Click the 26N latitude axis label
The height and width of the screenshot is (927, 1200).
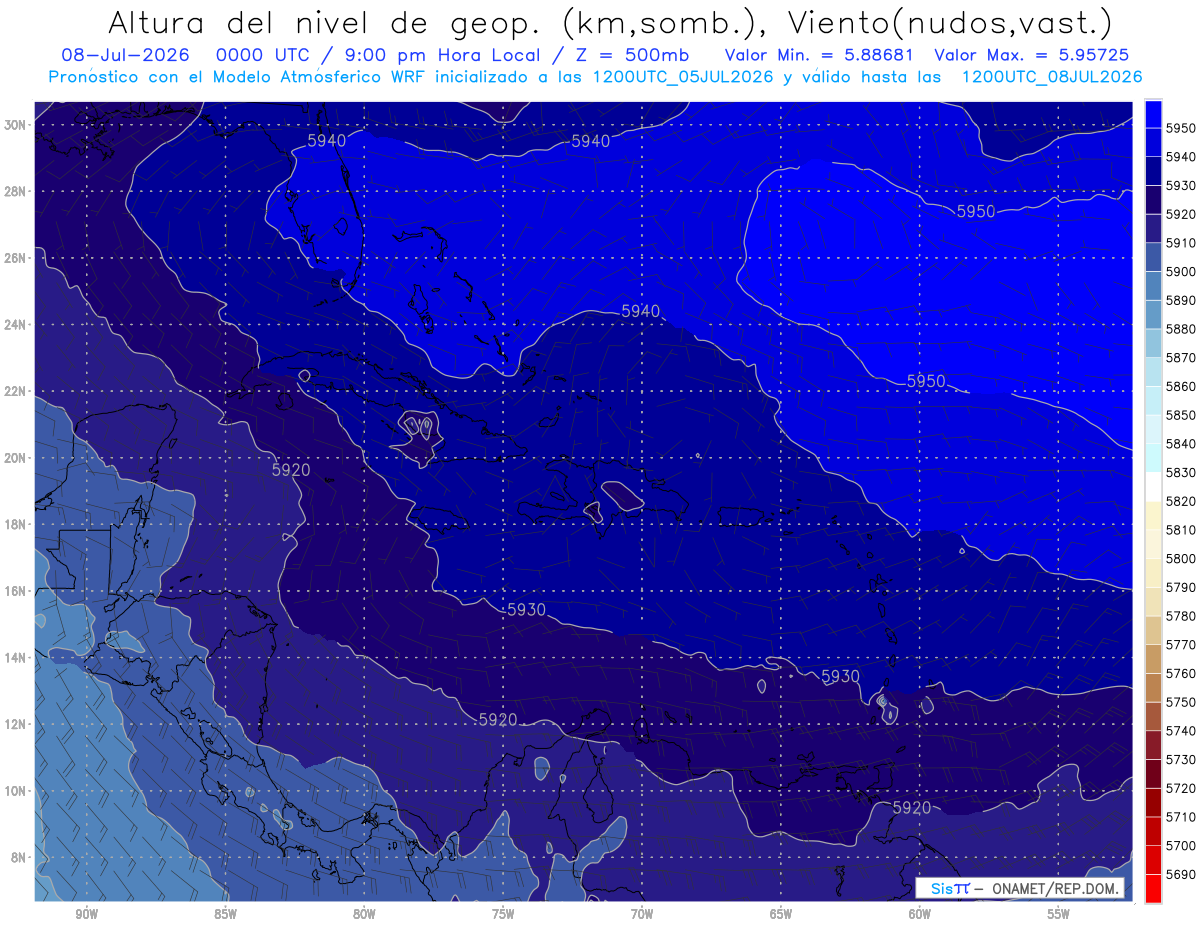coord(17,258)
